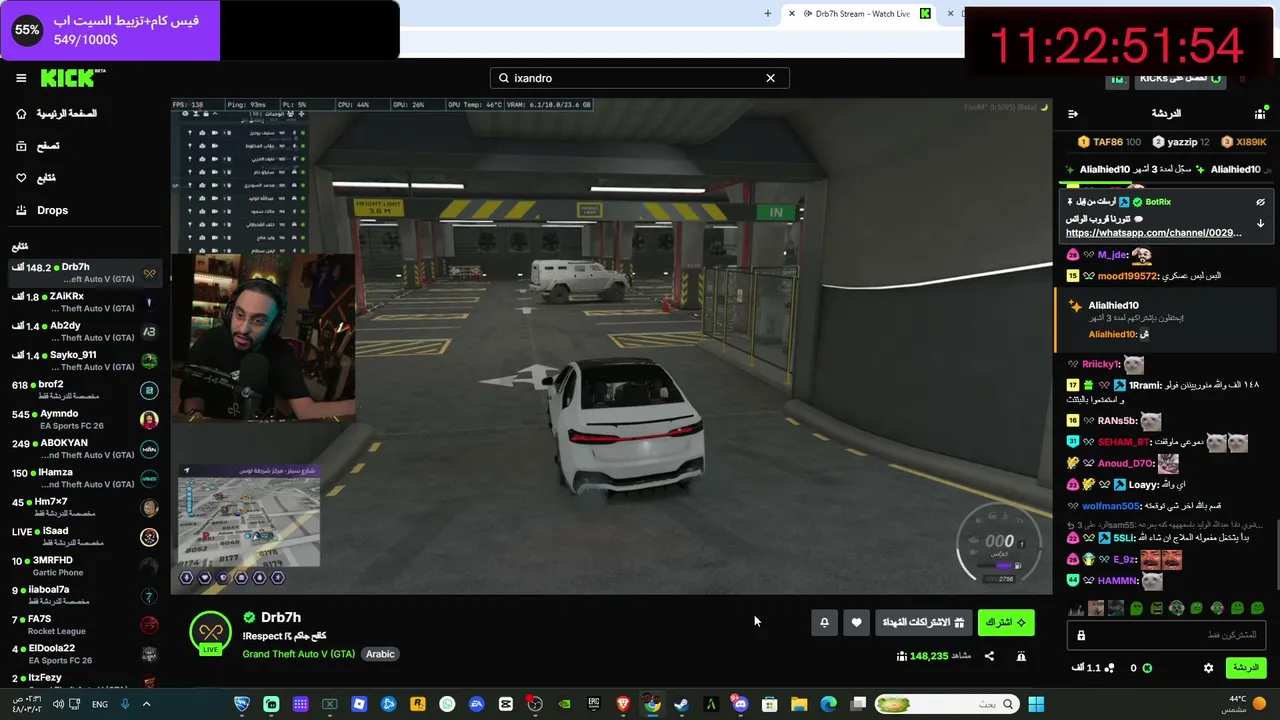Click the green Subscribe button
The height and width of the screenshot is (720, 1280).
[x=1006, y=622]
